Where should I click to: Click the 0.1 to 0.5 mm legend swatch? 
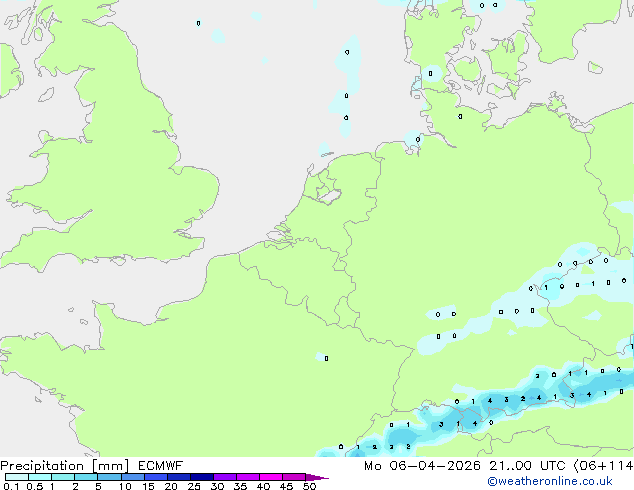click(17, 477)
